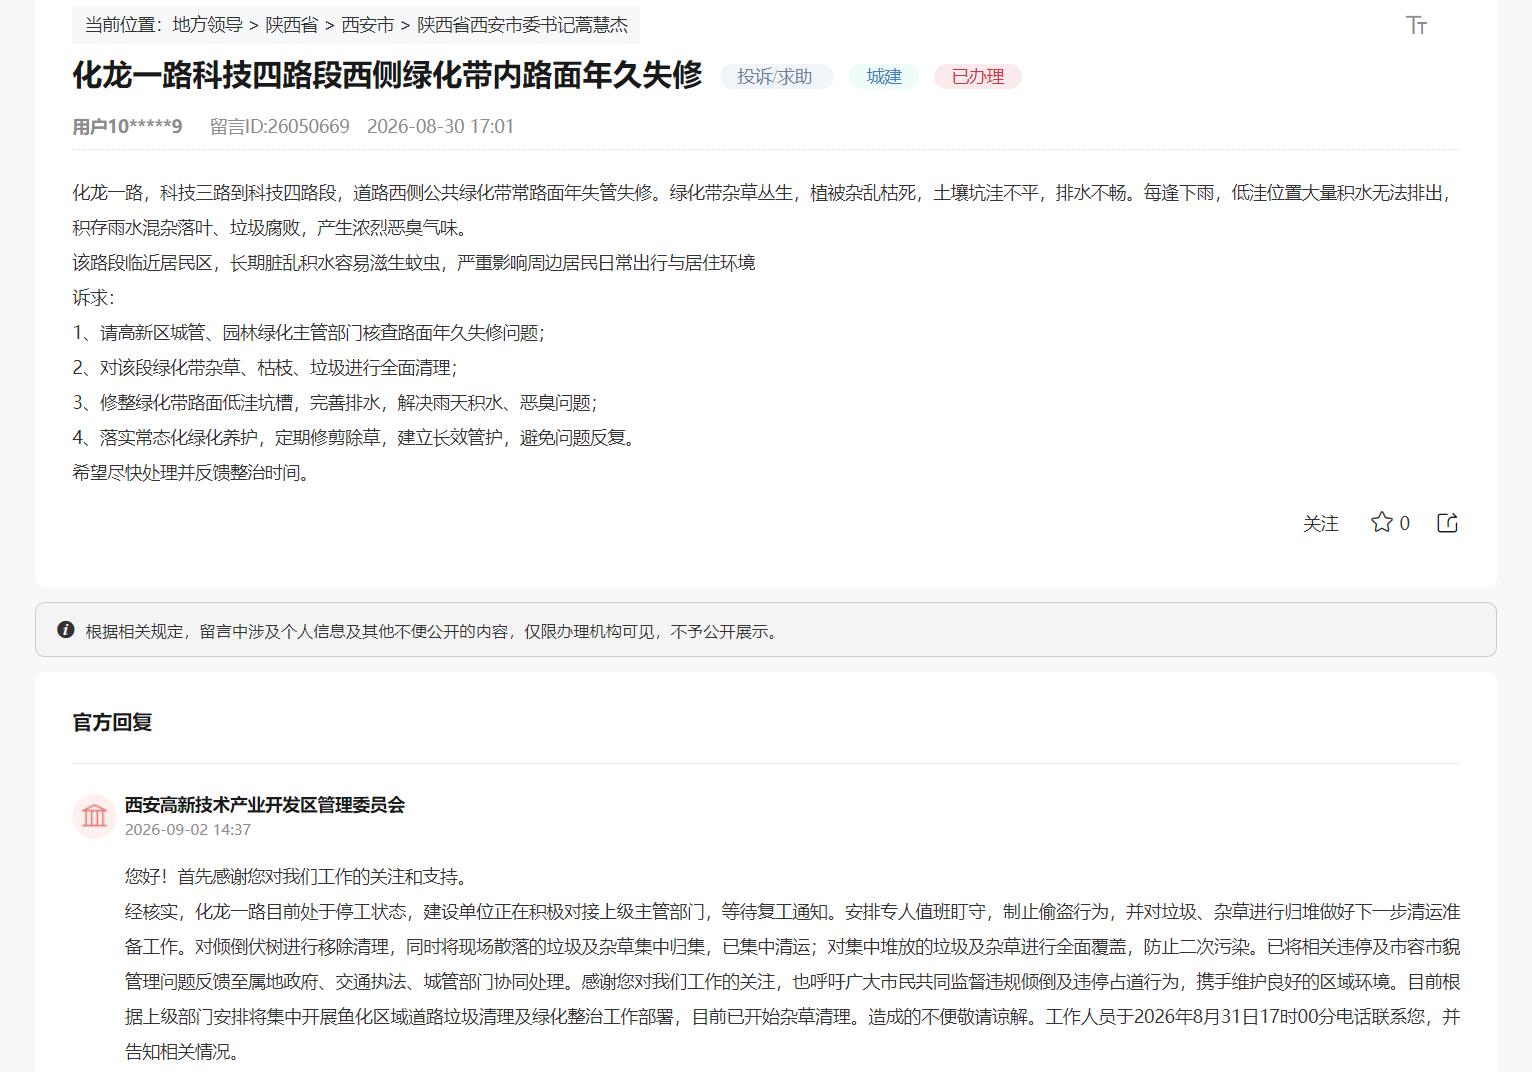This screenshot has width=1532, height=1072.
Task: Open 地方领导 breadcrumb link
Action: pyautogui.click(x=207, y=25)
